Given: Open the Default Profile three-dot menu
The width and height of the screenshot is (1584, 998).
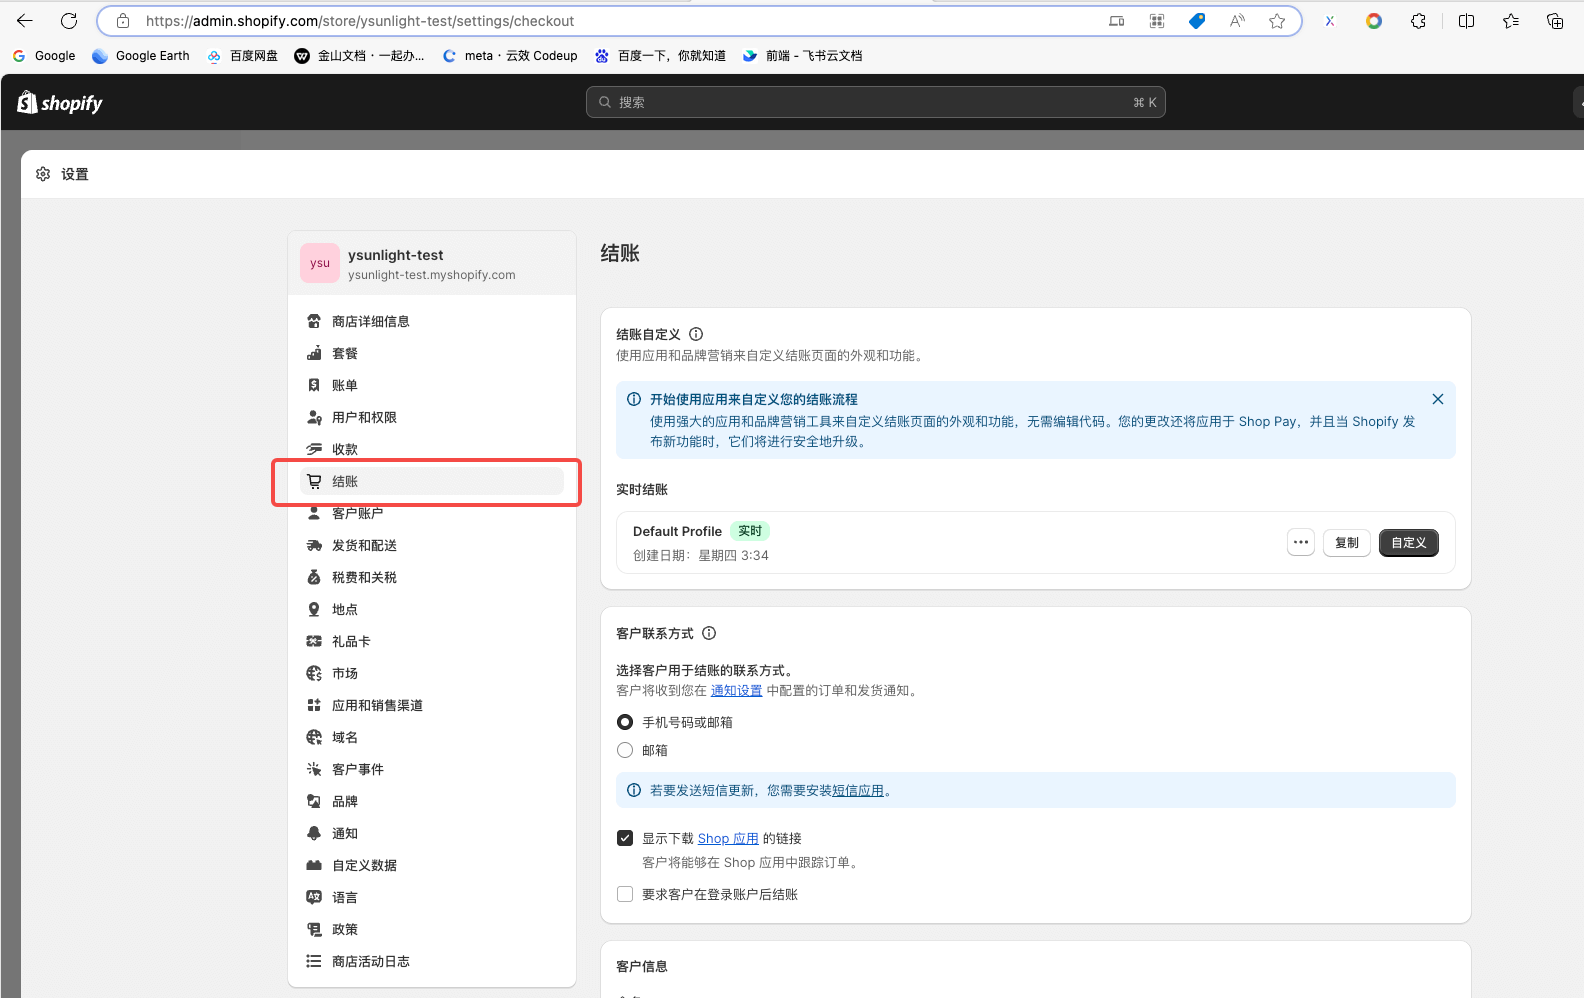Looking at the screenshot, I should coord(1300,542).
